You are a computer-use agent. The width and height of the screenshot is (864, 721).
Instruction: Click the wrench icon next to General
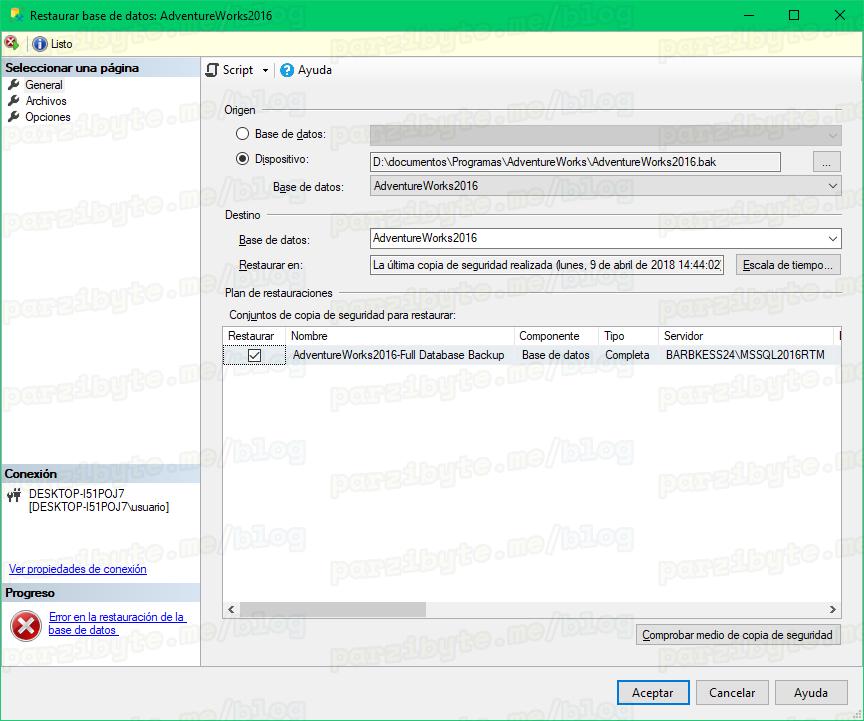click(x=14, y=84)
